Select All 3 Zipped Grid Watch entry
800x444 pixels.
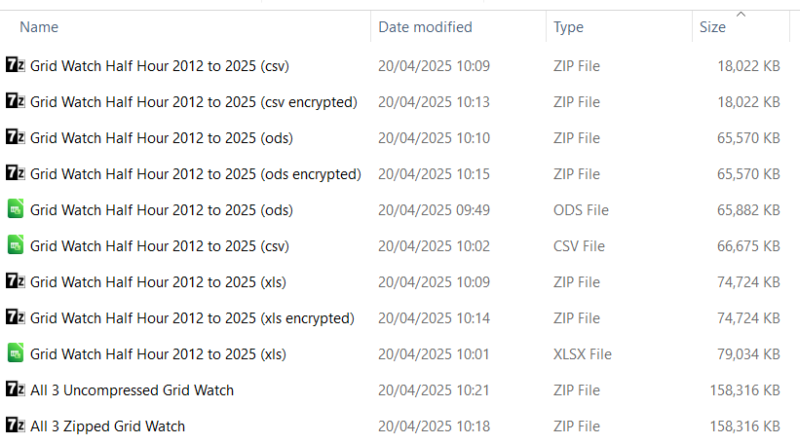[108, 426]
